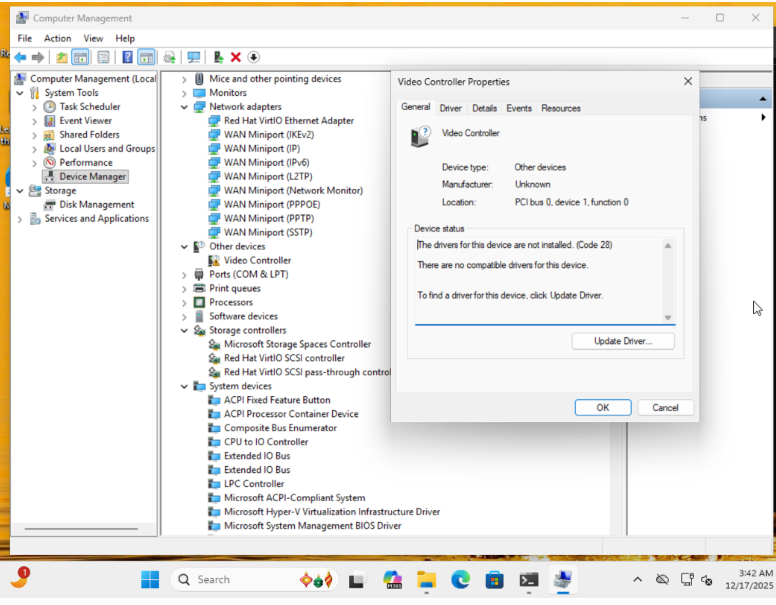This screenshot has height=605, width=776.
Task: Show hidden tray icons chevron
Action: pos(637,579)
